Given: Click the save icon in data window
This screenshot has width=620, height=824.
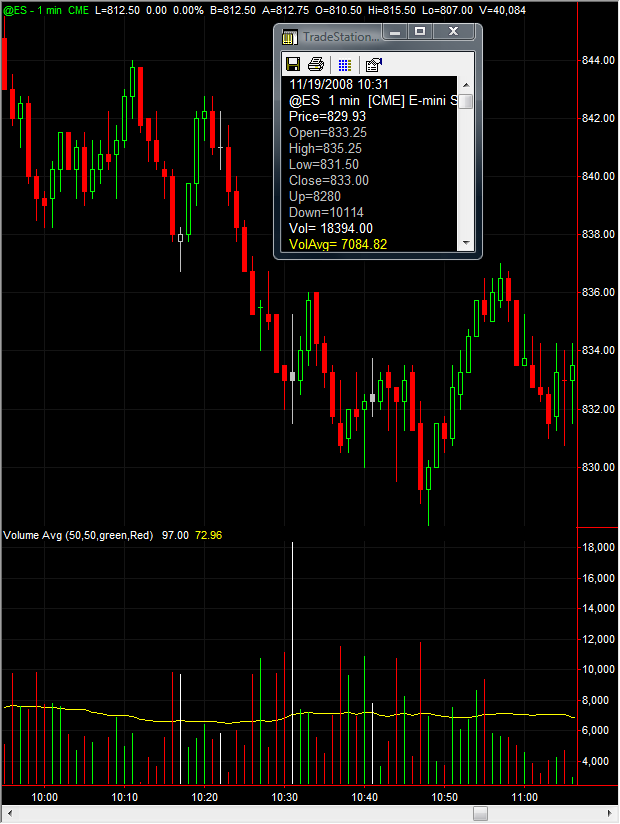Looking at the screenshot, I should click(293, 64).
